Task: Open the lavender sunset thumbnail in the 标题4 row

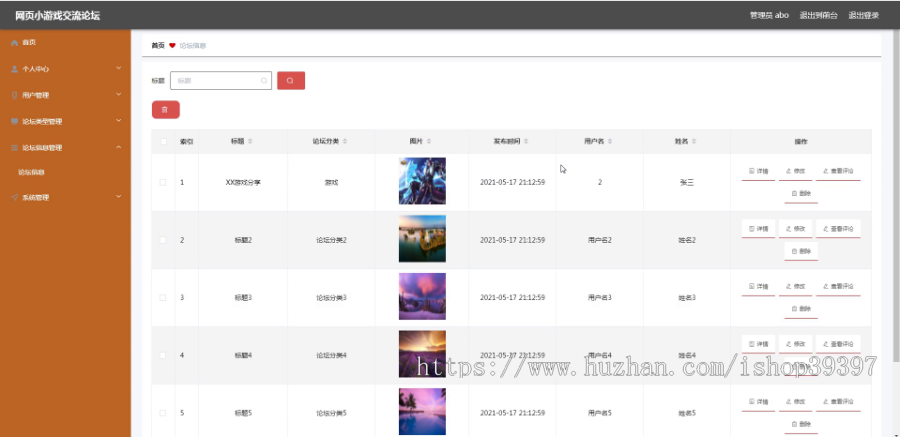Action: 422,354
